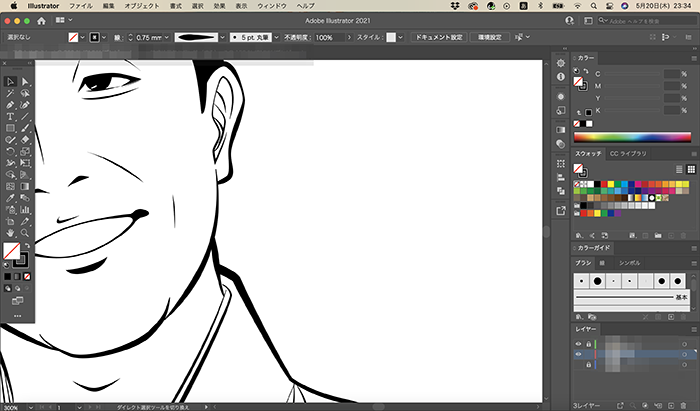The height and width of the screenshot is (411, 700).
Task: Open the variable width profile dropdown
Action: point(222,37)
